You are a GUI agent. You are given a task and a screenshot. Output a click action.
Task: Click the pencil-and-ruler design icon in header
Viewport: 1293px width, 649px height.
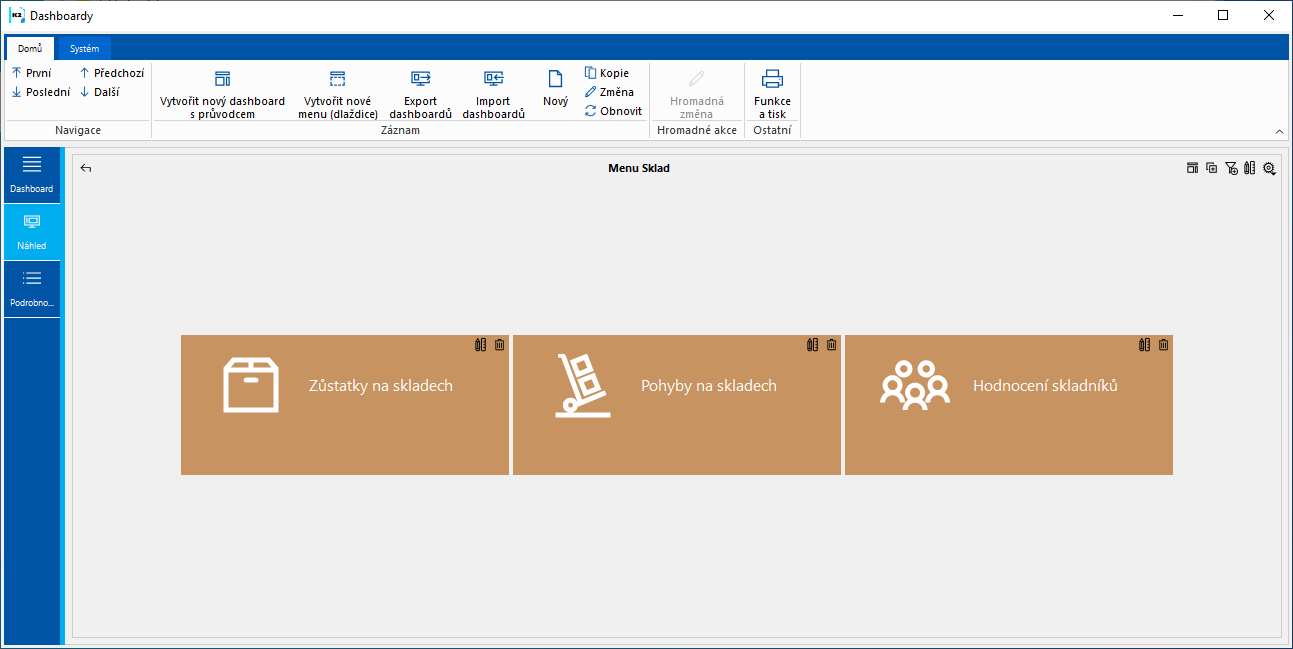tap(1250, 168)
